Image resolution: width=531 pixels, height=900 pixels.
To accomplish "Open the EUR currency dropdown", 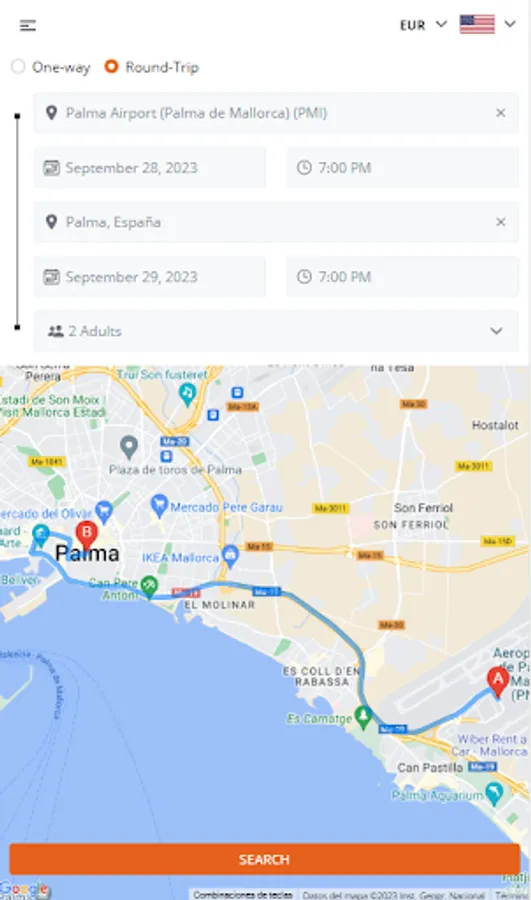I will point(423,25).
